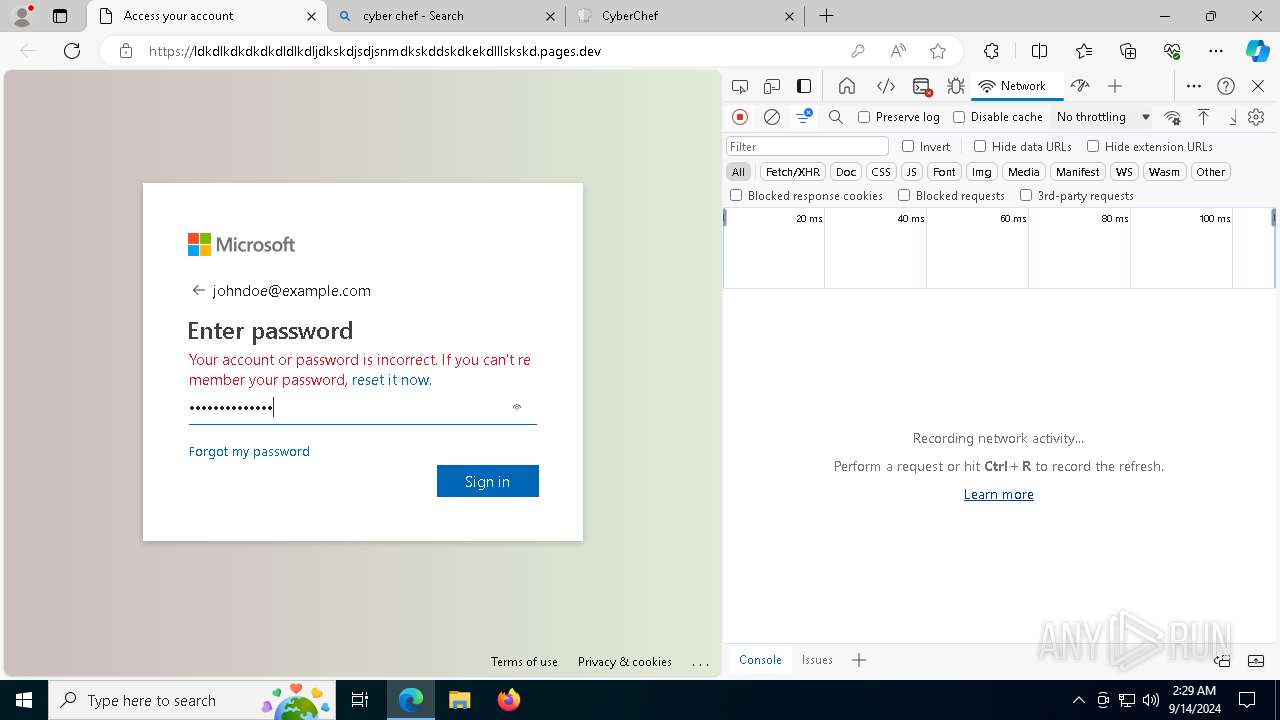Filter requests by Img type
This screenshot has height=720, width=1280.
pyautogui.click(x=982, y=172)
